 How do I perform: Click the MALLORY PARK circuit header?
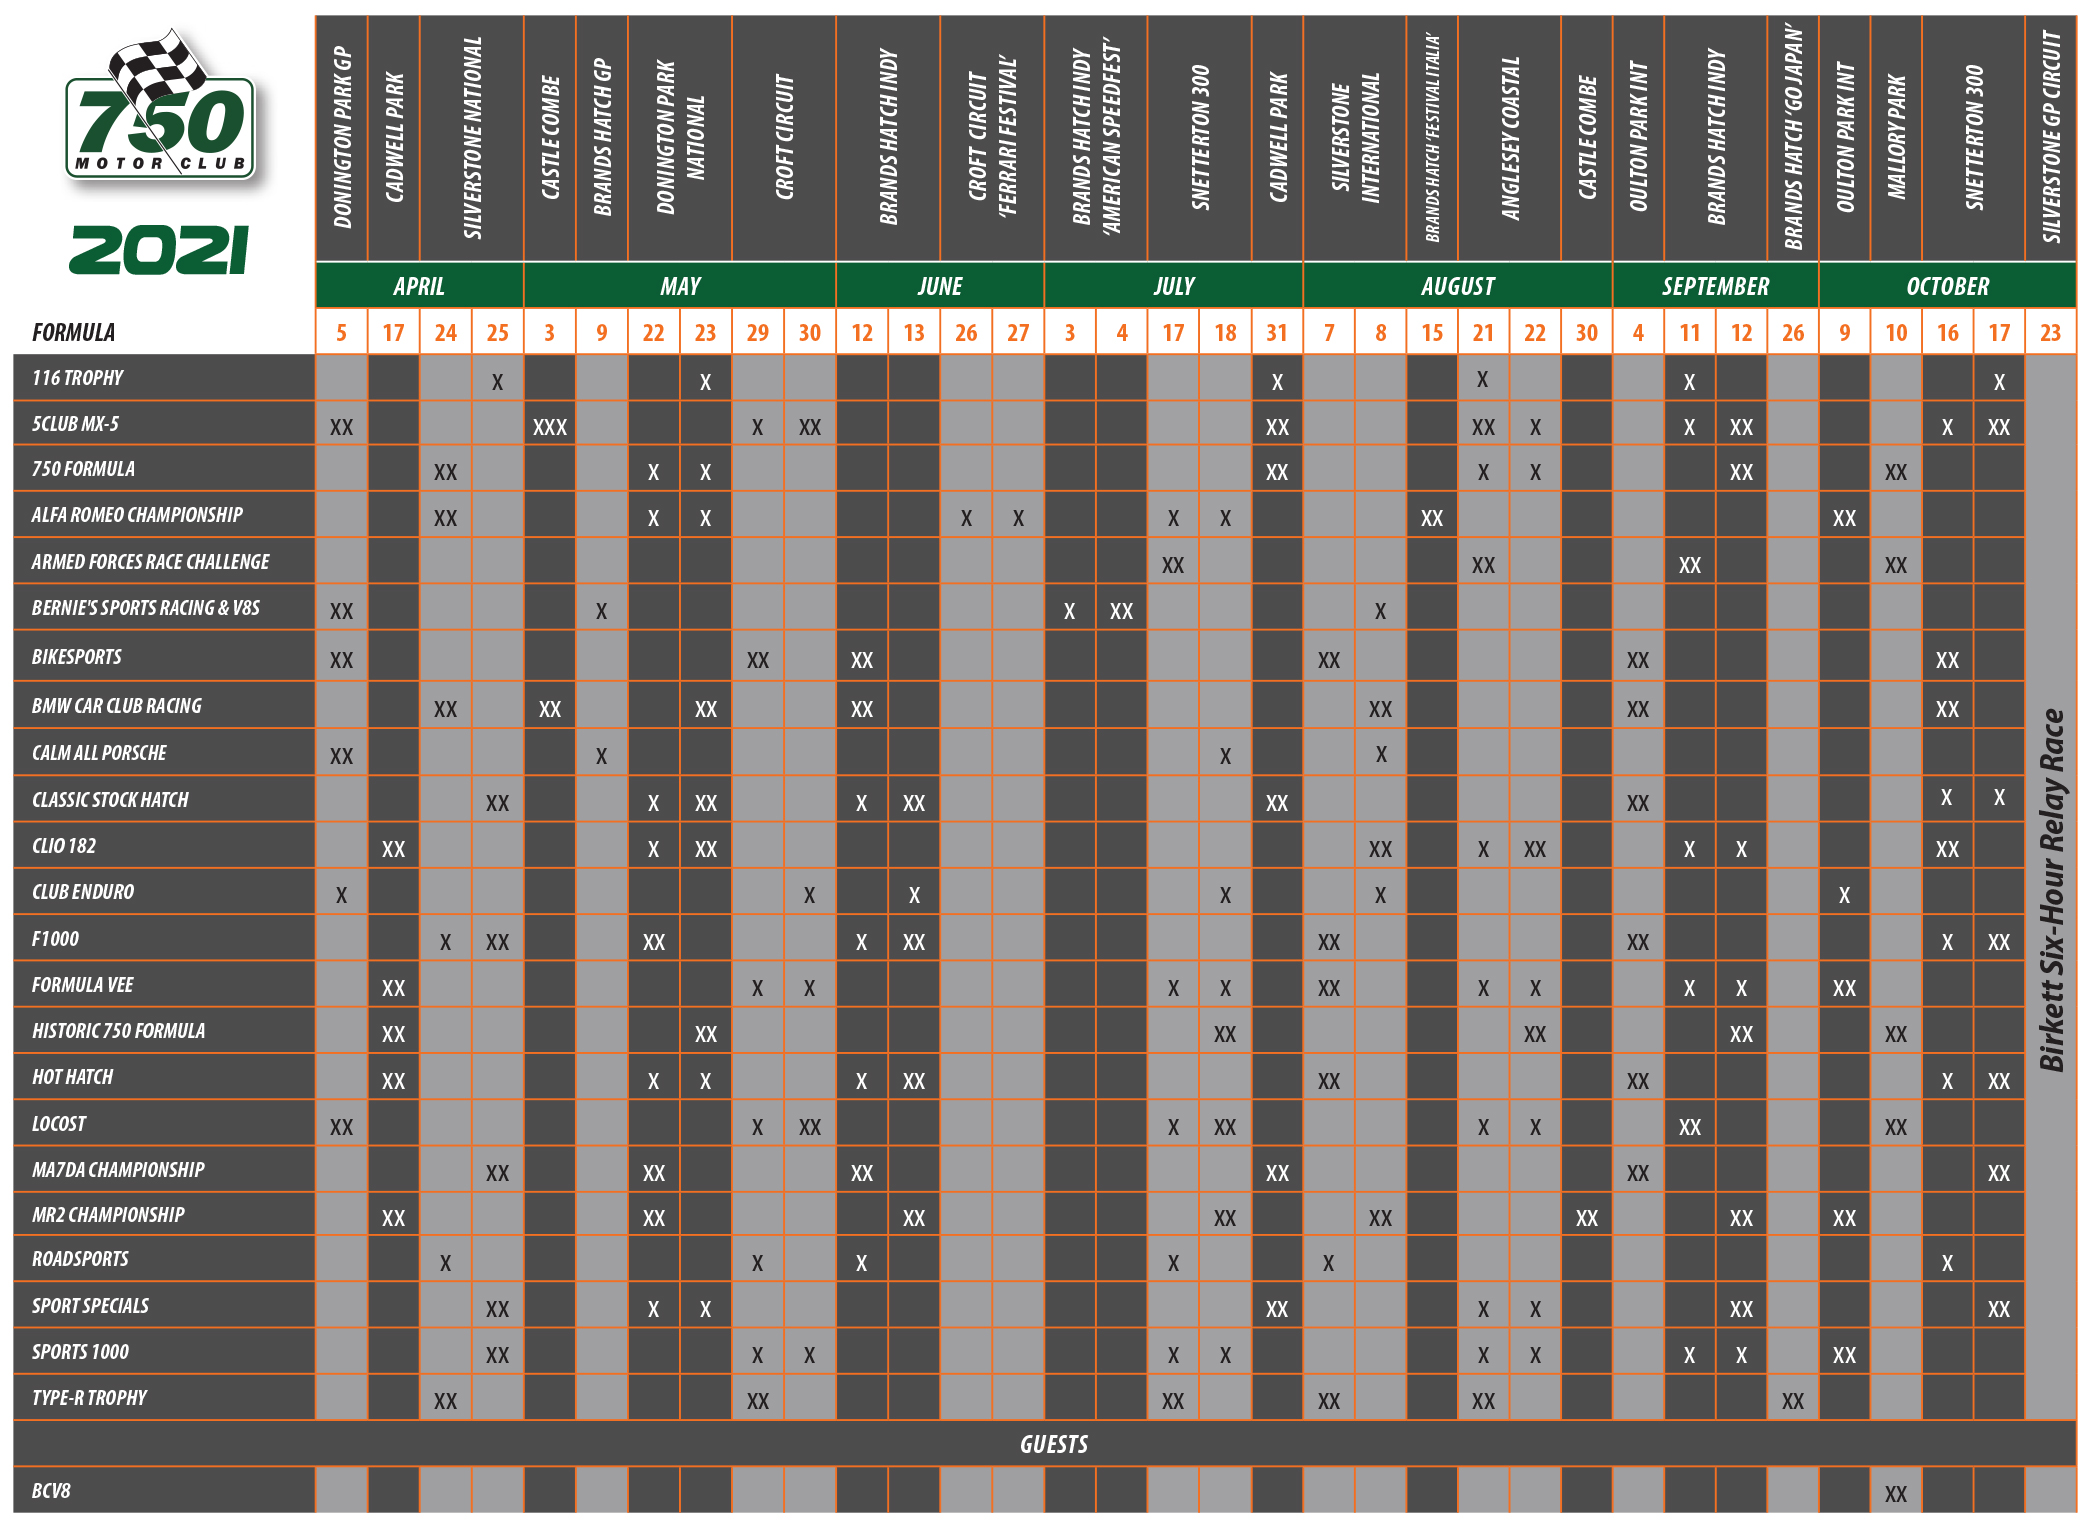tap(1896, 138)
